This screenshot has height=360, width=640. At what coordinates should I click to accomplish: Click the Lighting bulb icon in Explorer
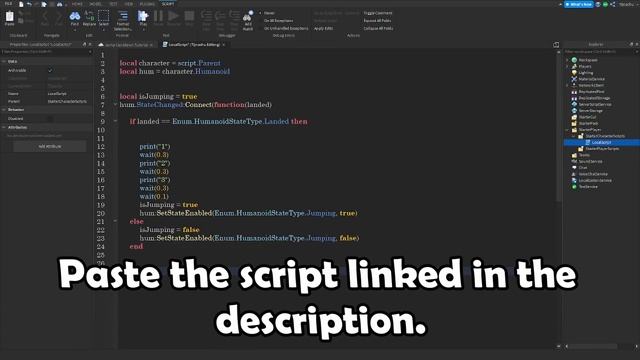pyautogui.click(x=574, y=73)
